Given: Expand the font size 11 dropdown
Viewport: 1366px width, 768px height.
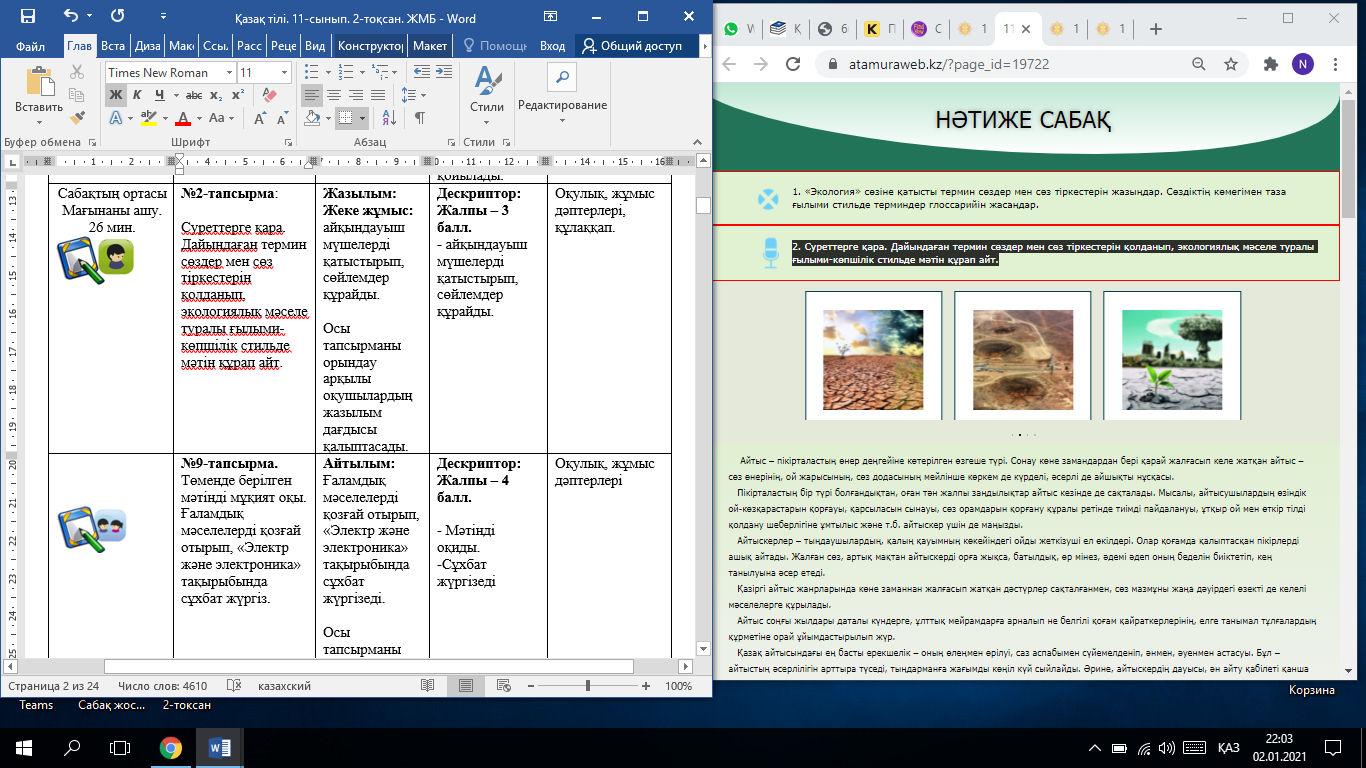Looking at the screenshot, I should coord(286,73).
